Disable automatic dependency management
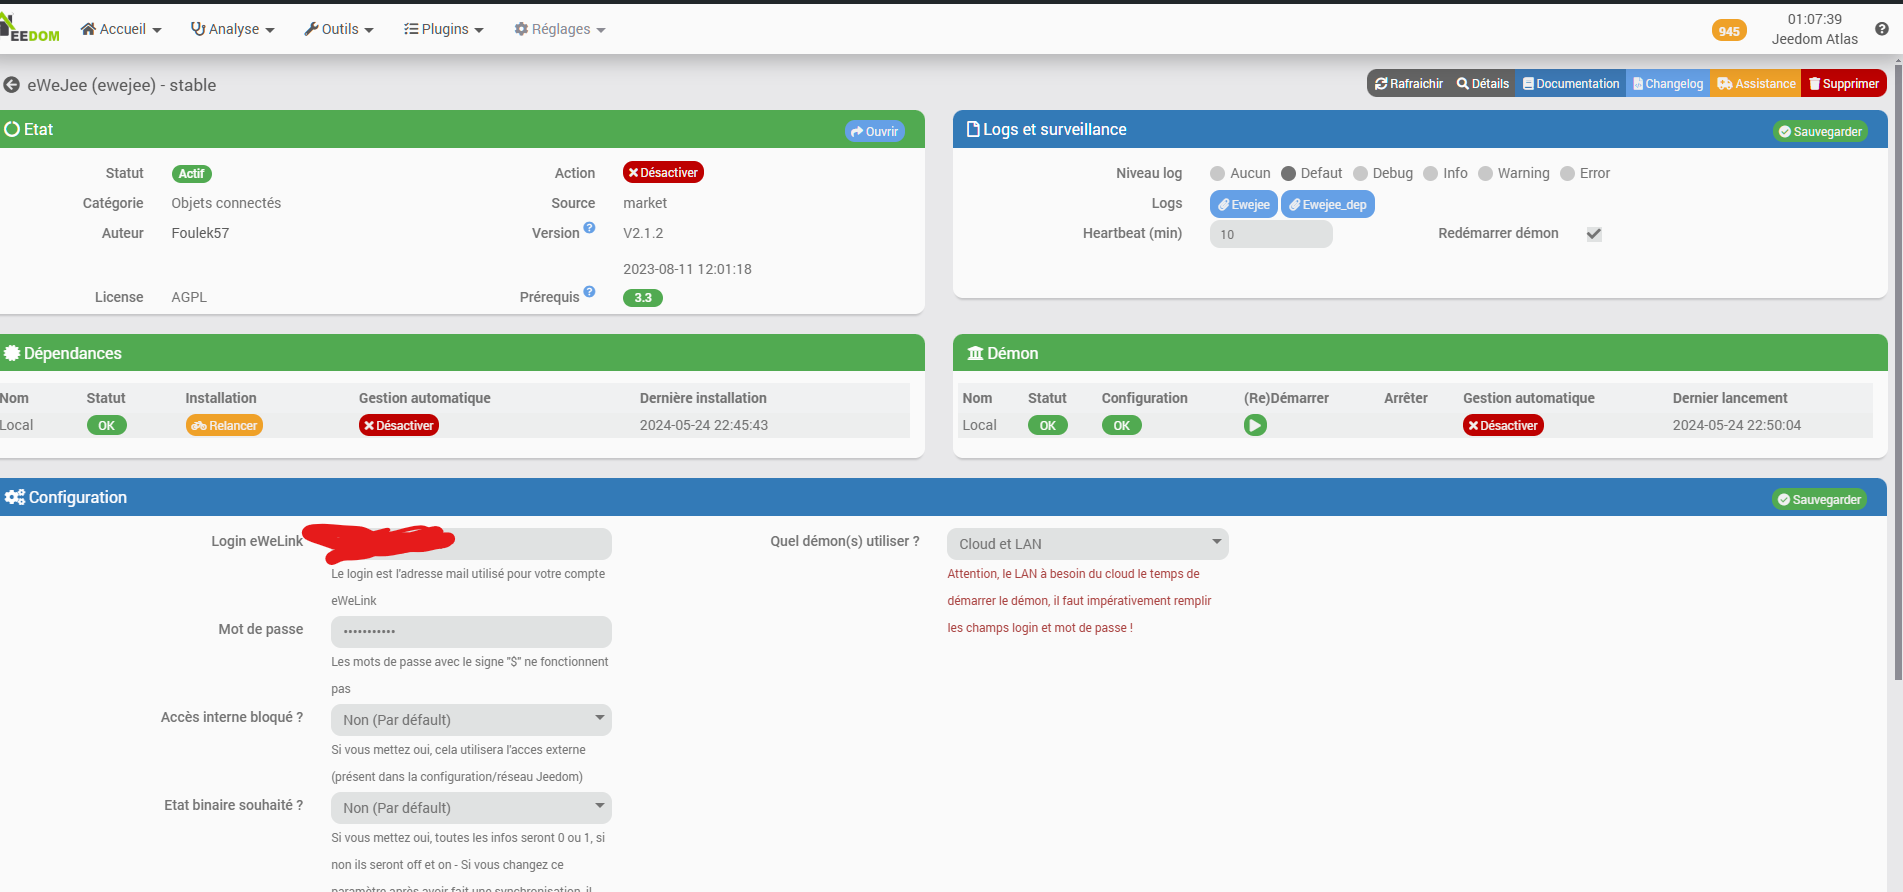 coord(398,425)
